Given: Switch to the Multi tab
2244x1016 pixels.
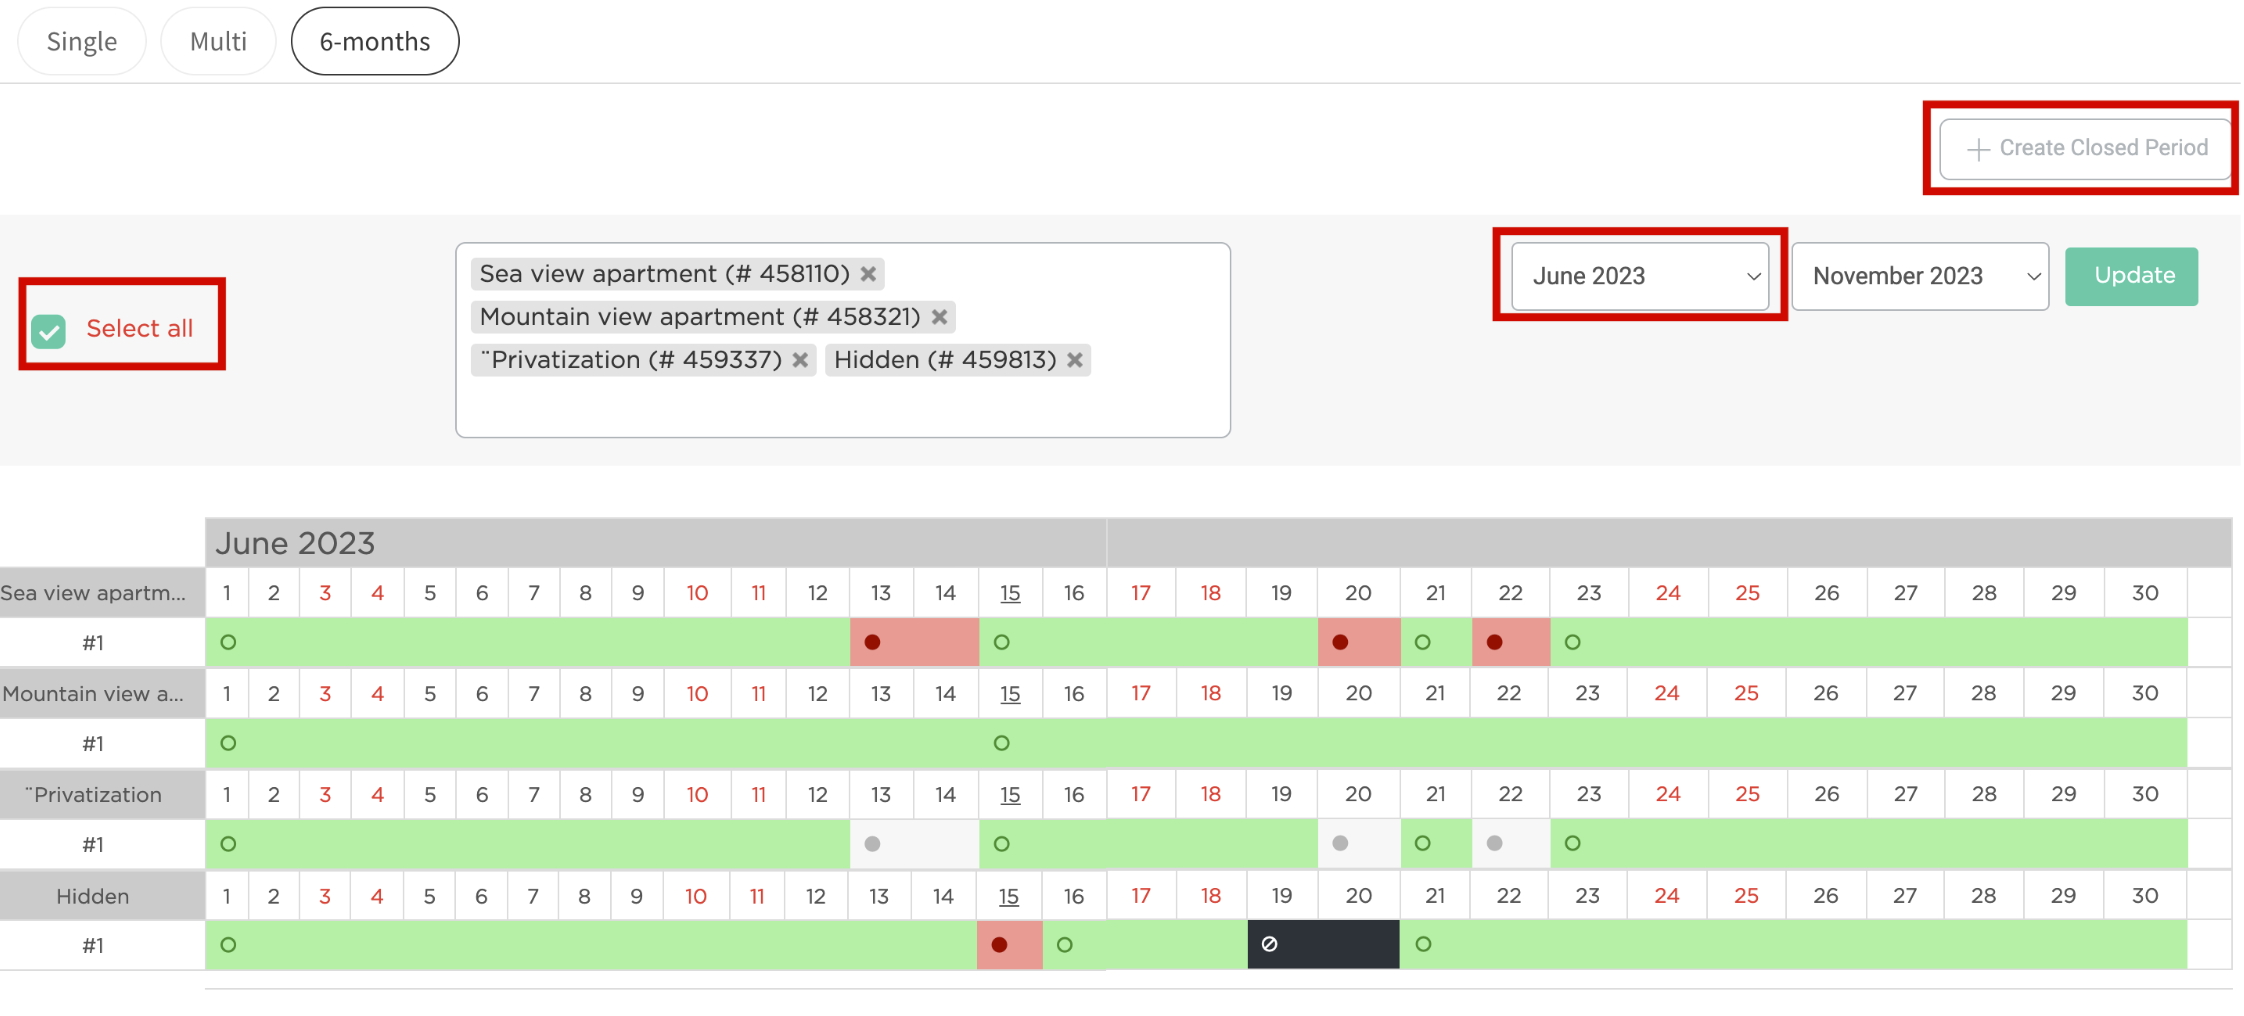Looking at the screenshot, I should 218,41.
